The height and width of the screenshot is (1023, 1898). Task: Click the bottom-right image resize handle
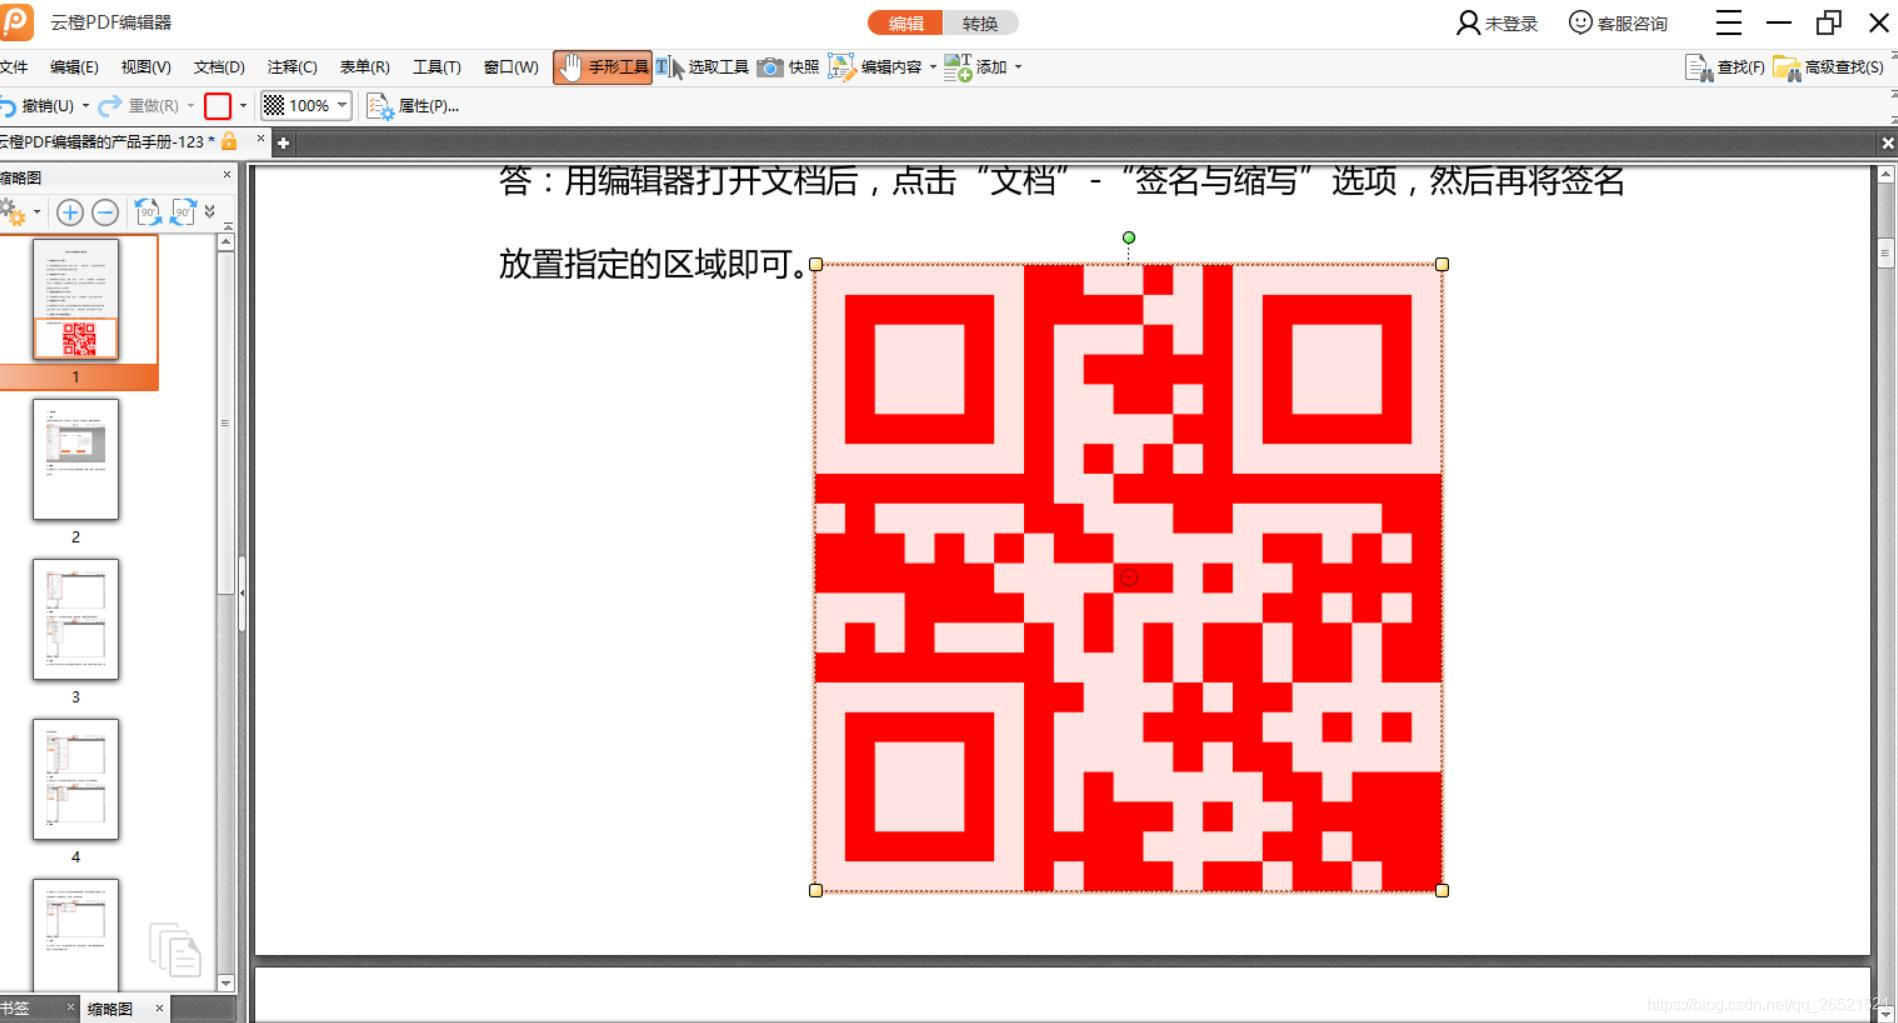pos(1442,890)
